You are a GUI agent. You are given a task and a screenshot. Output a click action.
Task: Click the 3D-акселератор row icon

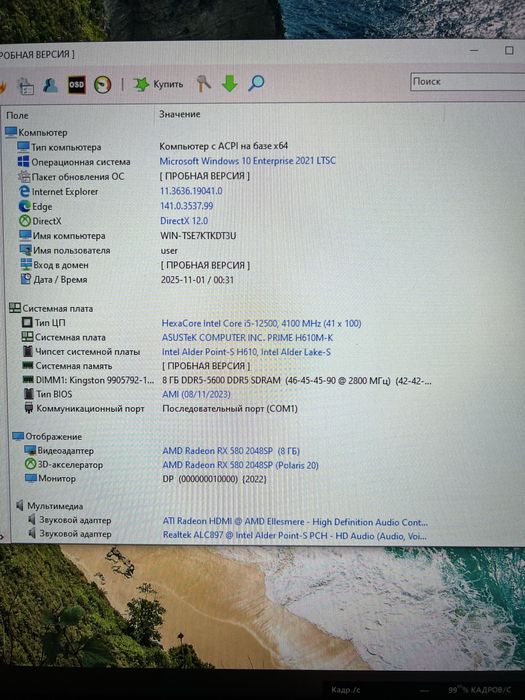click(30, 464)
